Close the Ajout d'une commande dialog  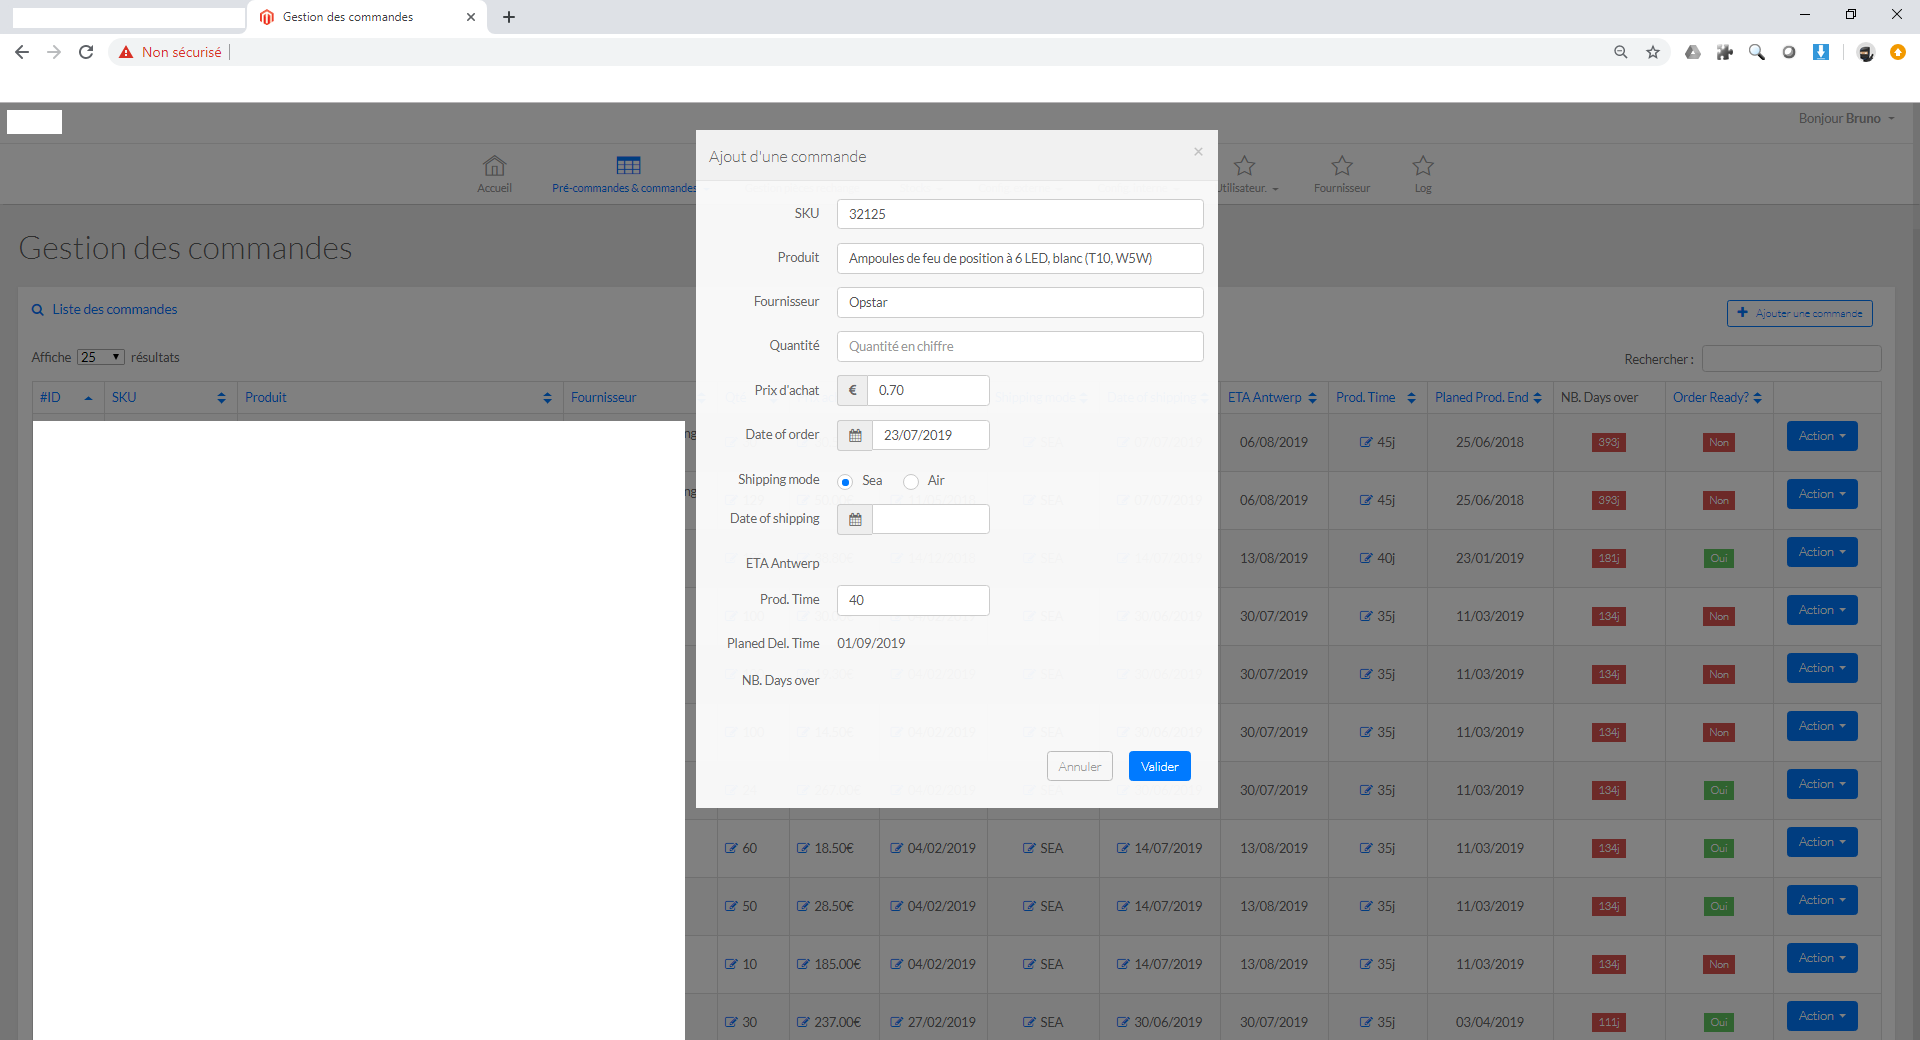(1198, 152)
